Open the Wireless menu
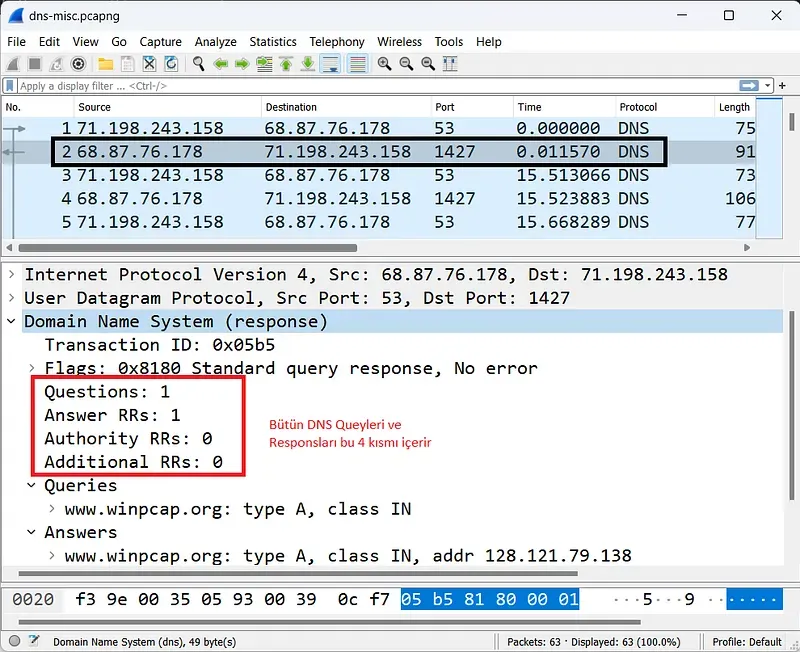 coord(399,42)
